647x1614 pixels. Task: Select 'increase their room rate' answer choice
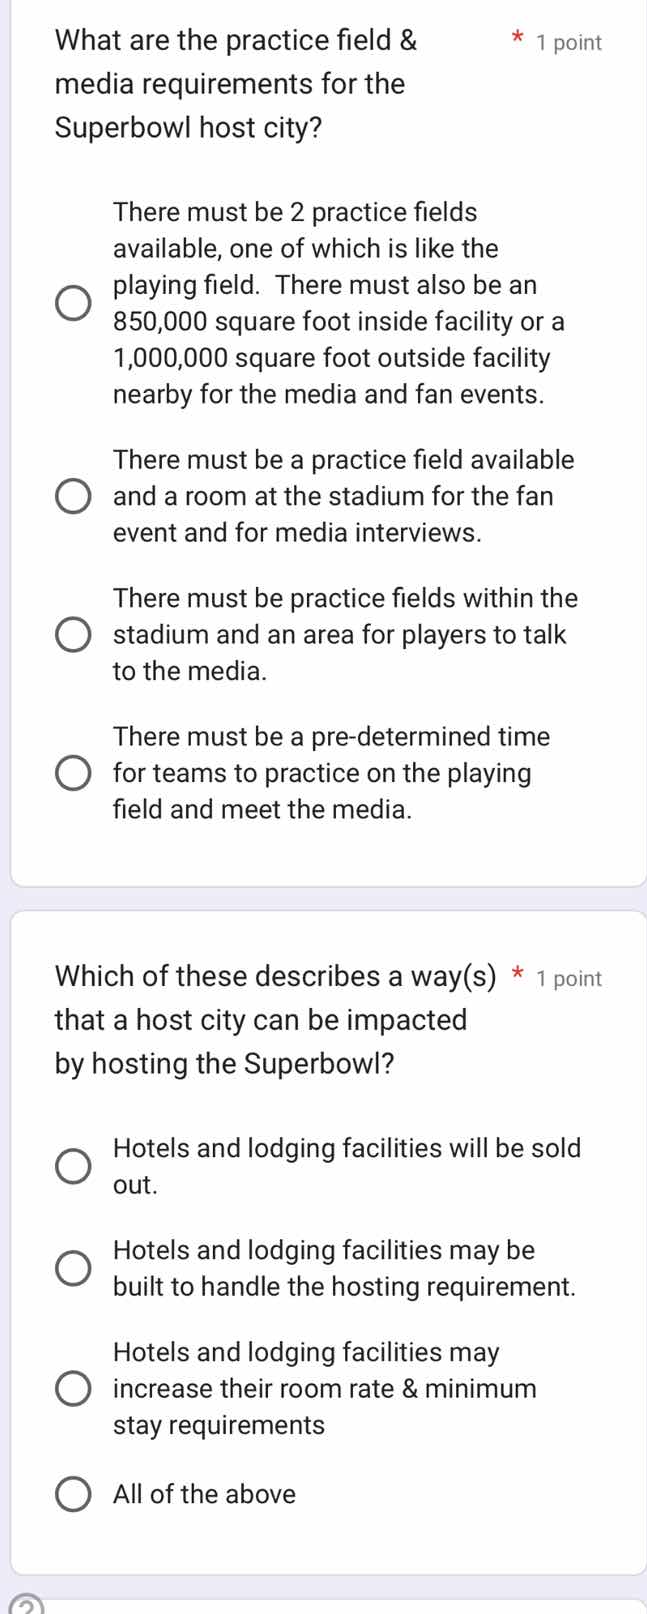tap(71, 1388)
